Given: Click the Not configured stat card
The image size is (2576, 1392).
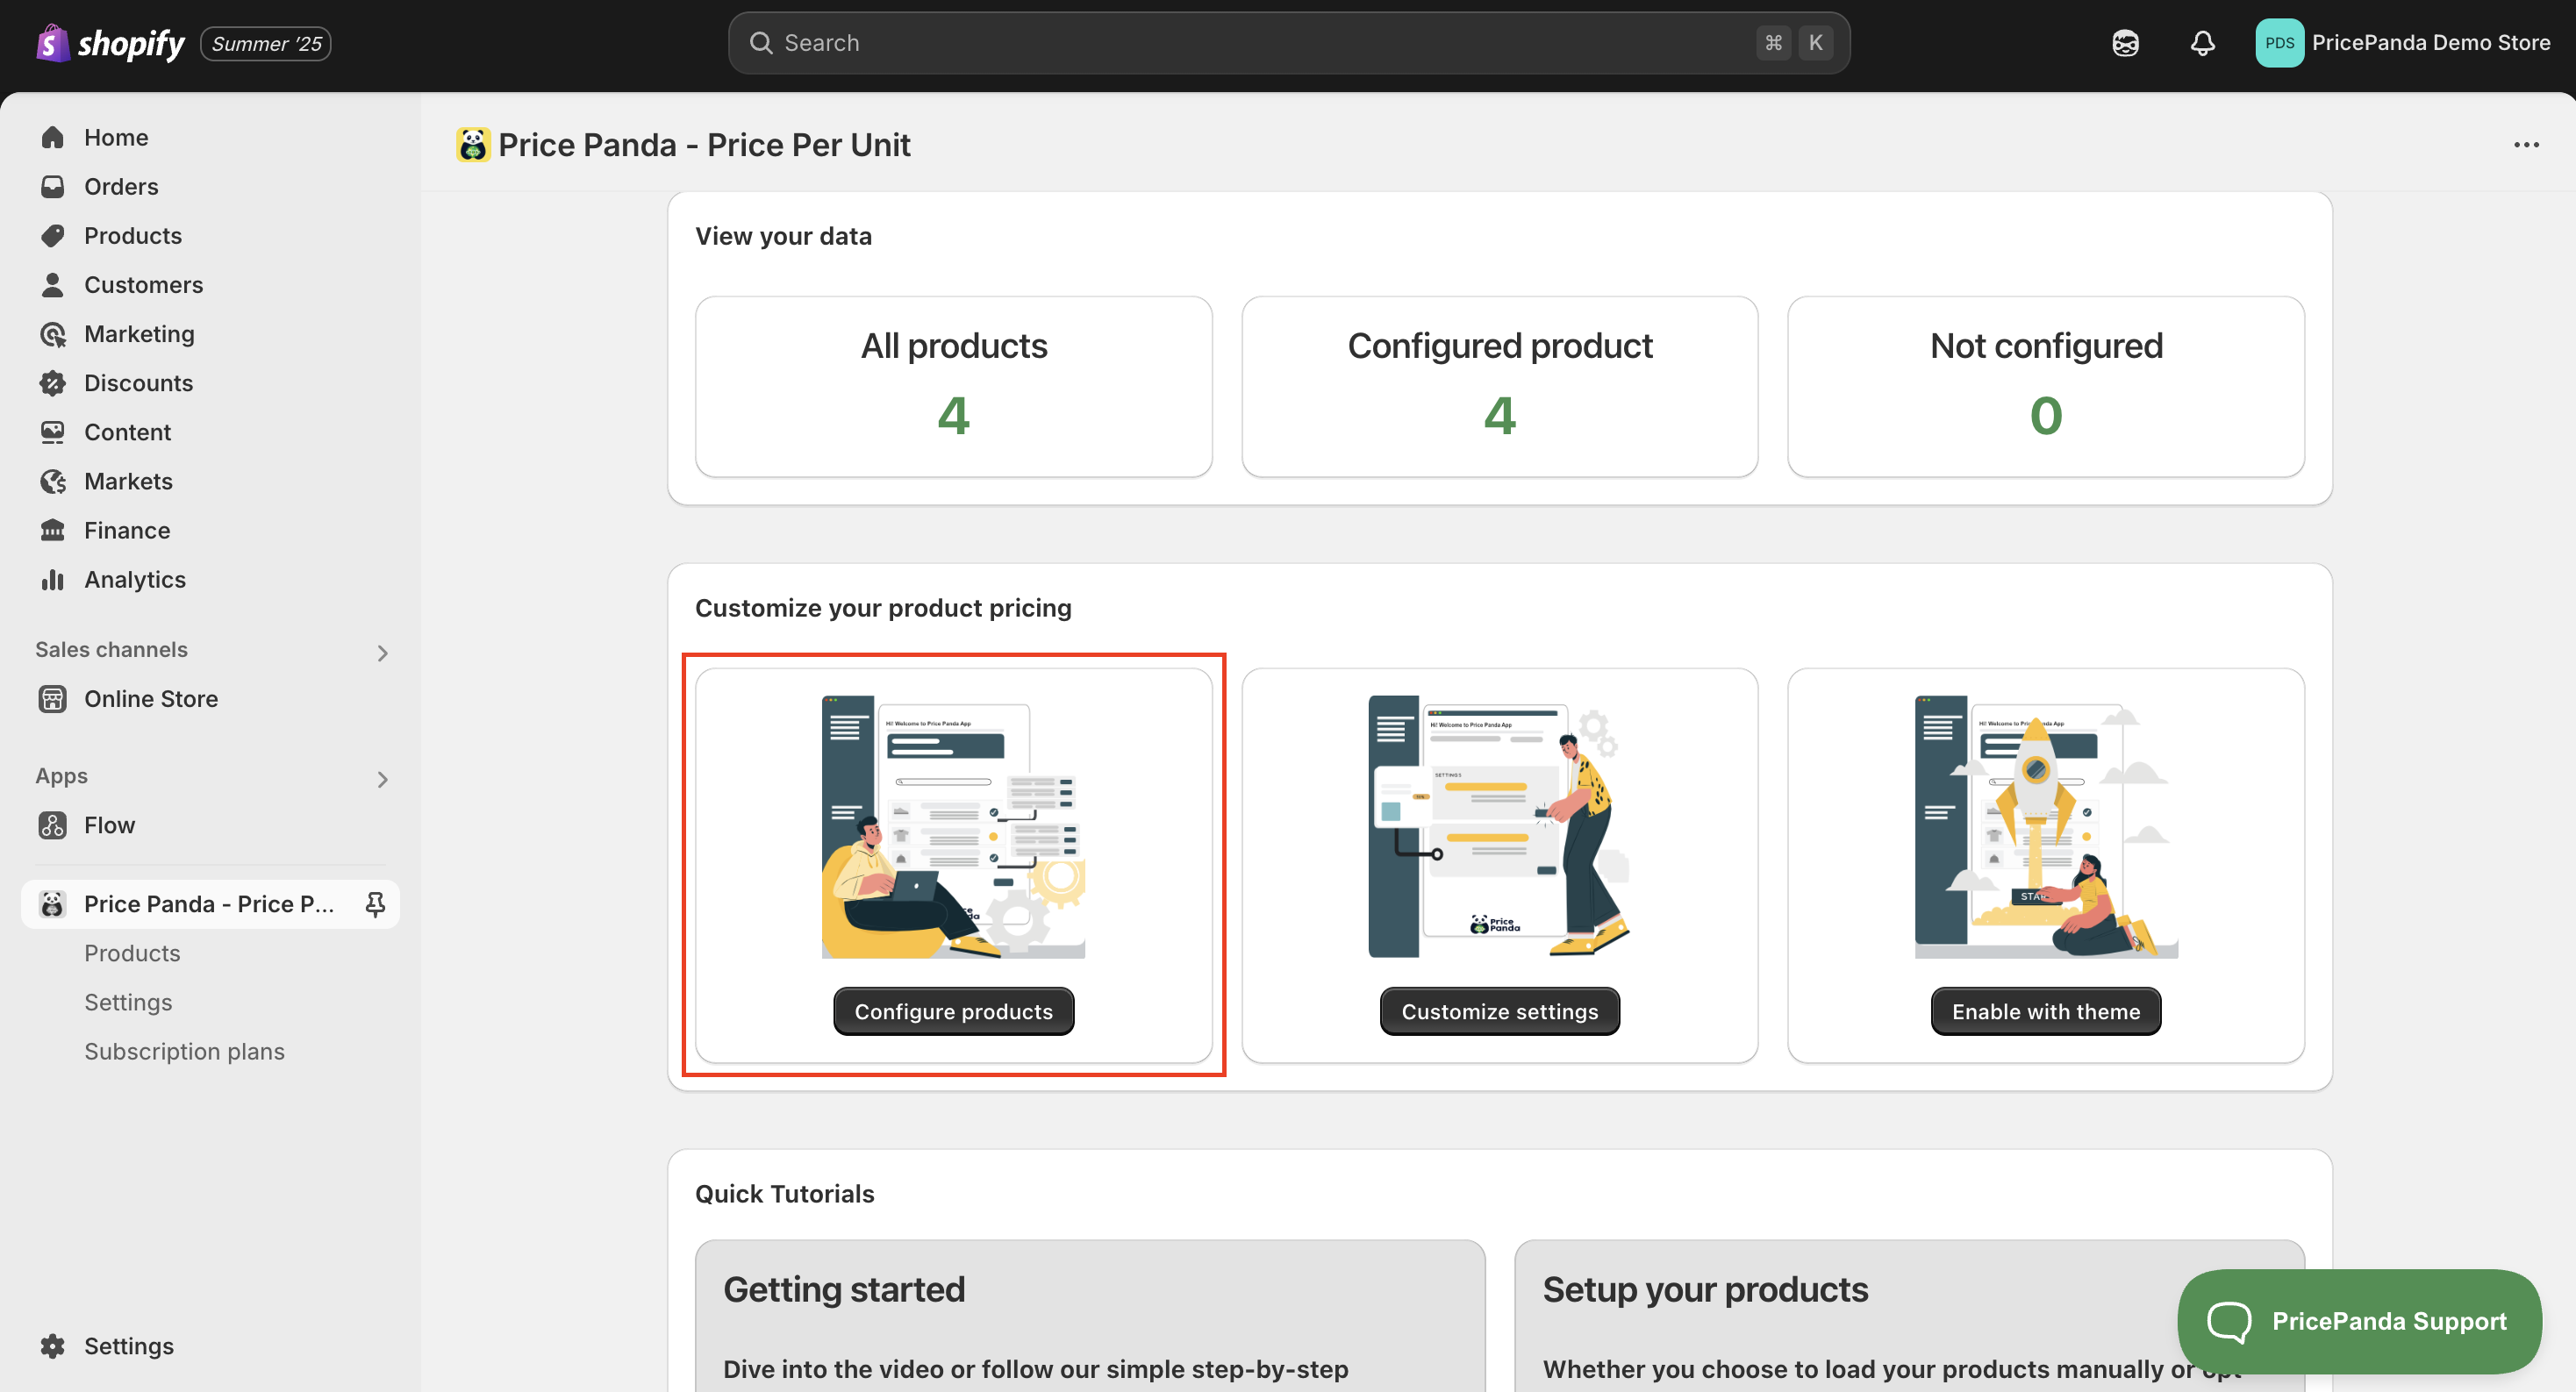Looking at the screenshot, I should (x=2045, y=386).
